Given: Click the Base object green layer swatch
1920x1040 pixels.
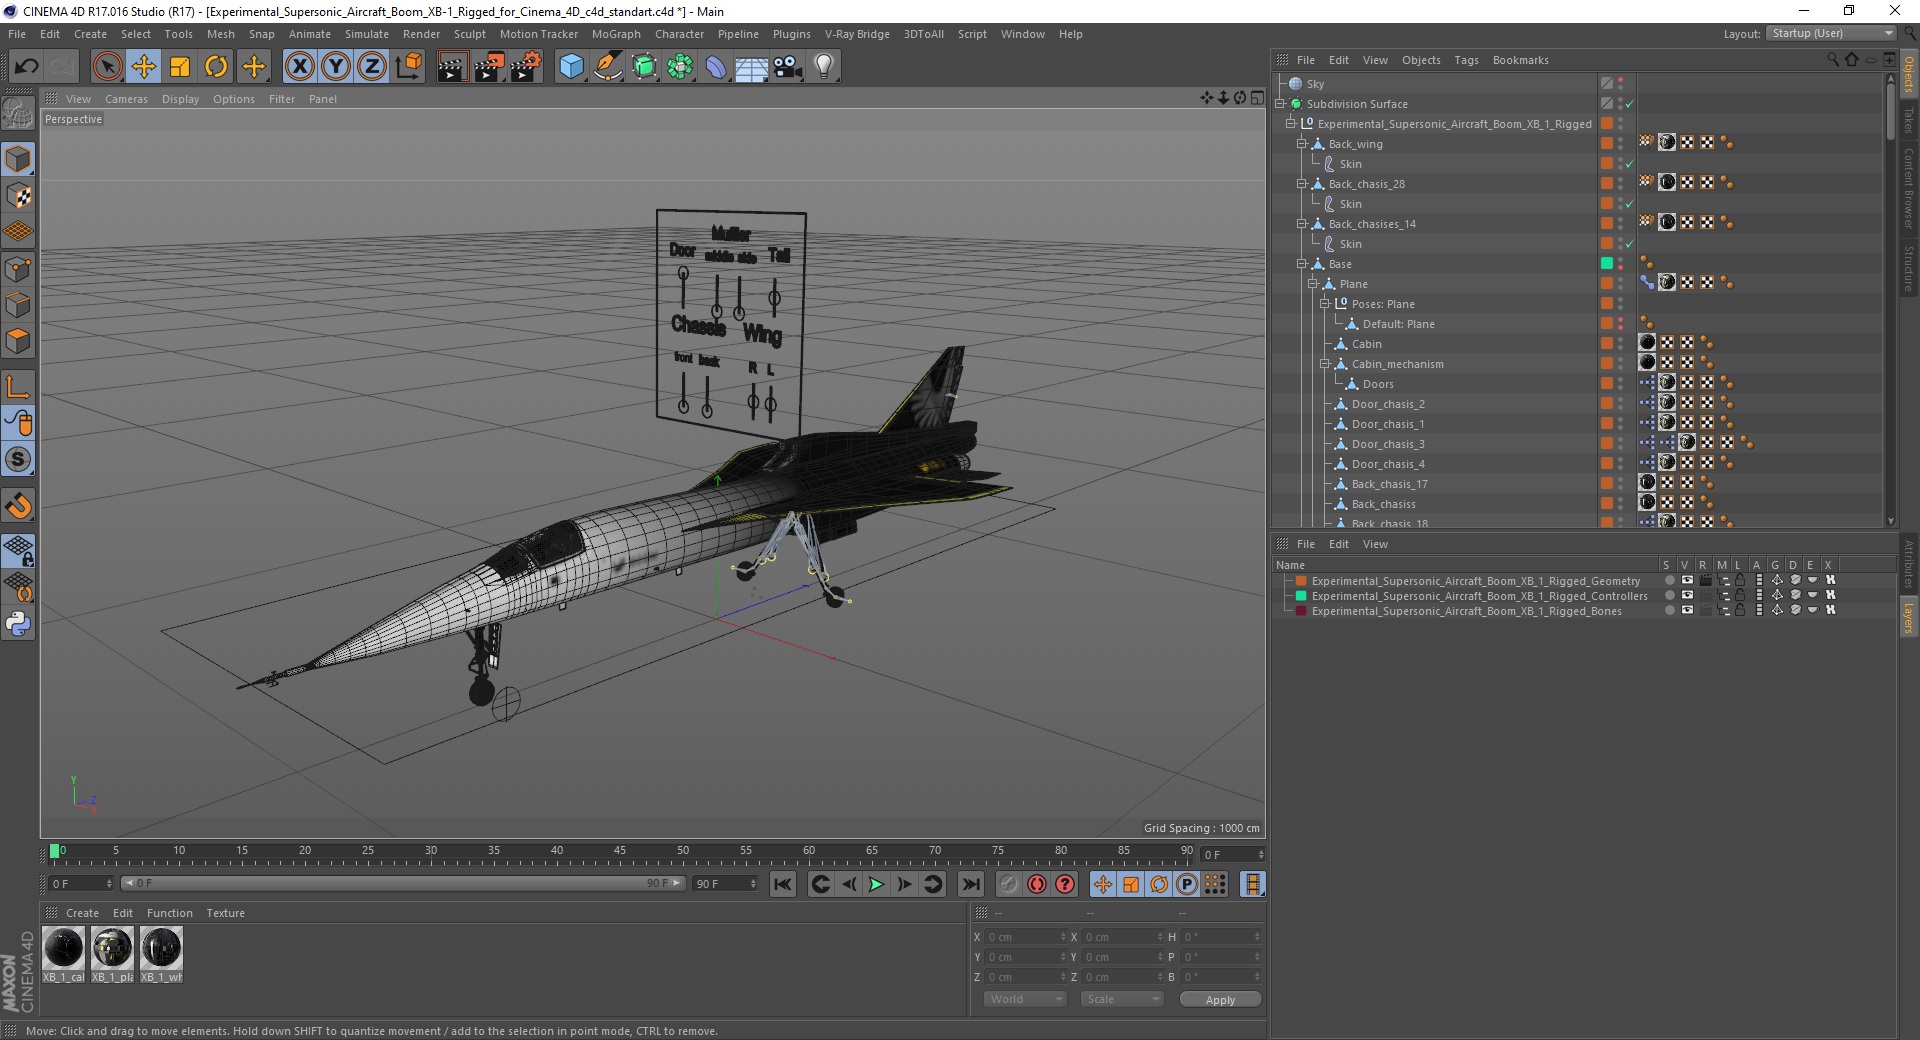Looking at the screenshot, I should tap(1606, 264).
